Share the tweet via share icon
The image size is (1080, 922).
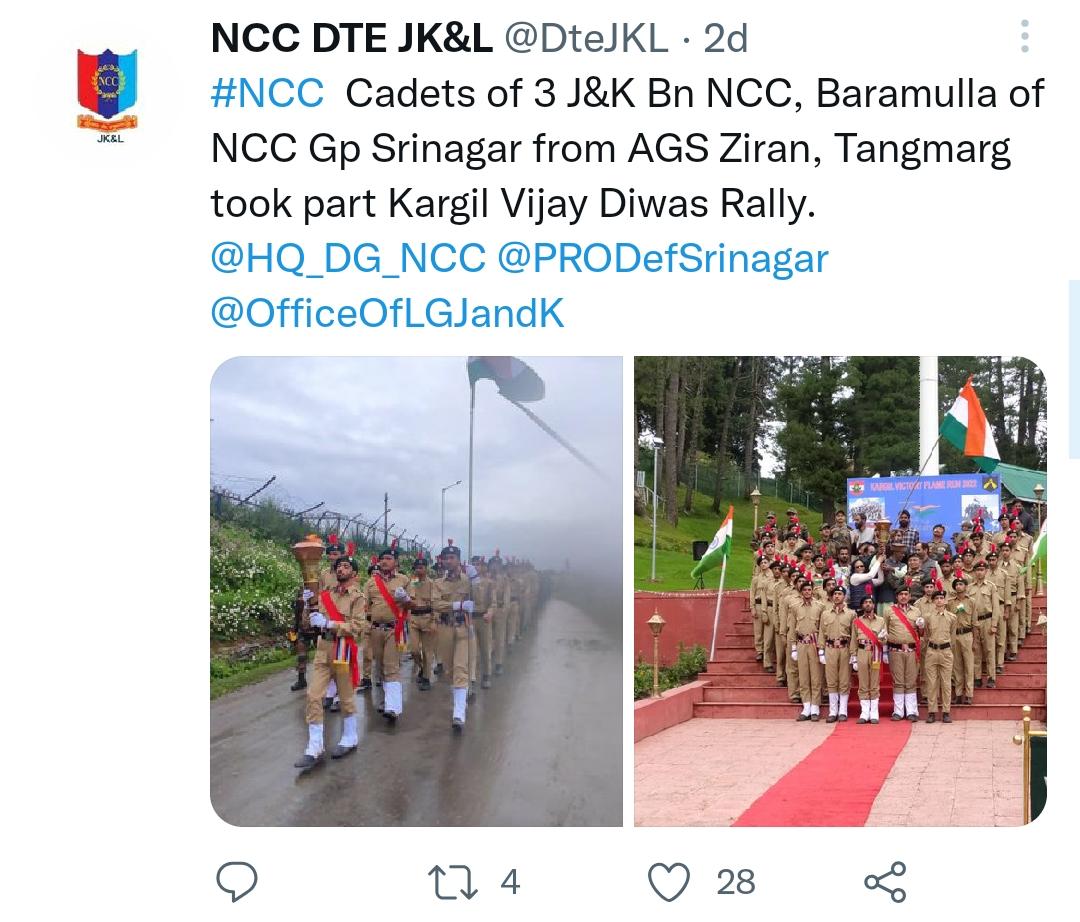point(885,882)
